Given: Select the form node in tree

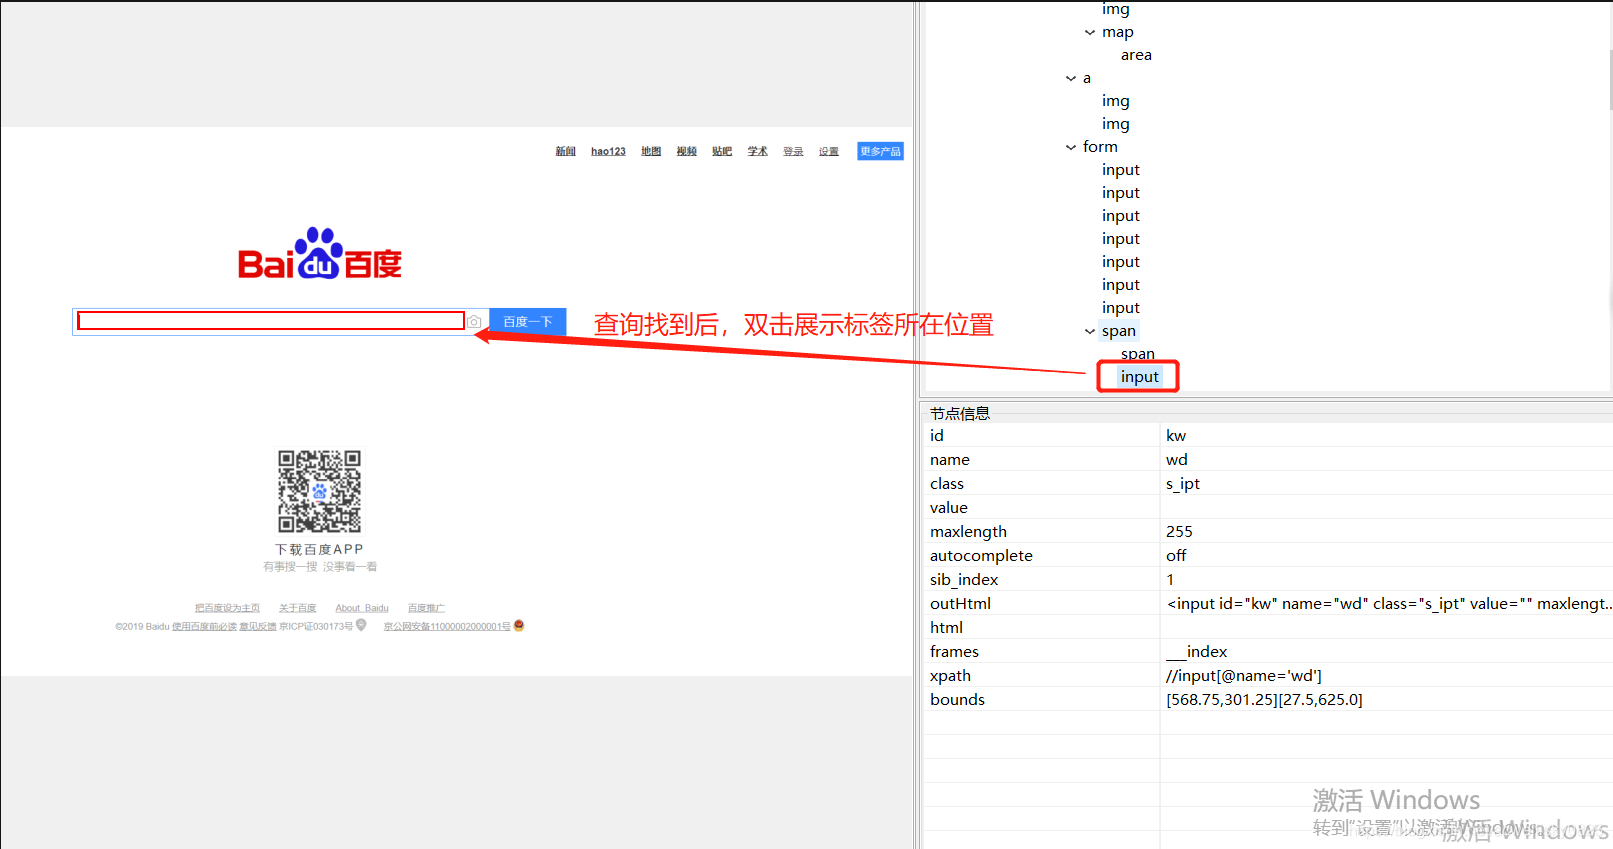Looking at the screenshot, I should [x=1100, y=147].
